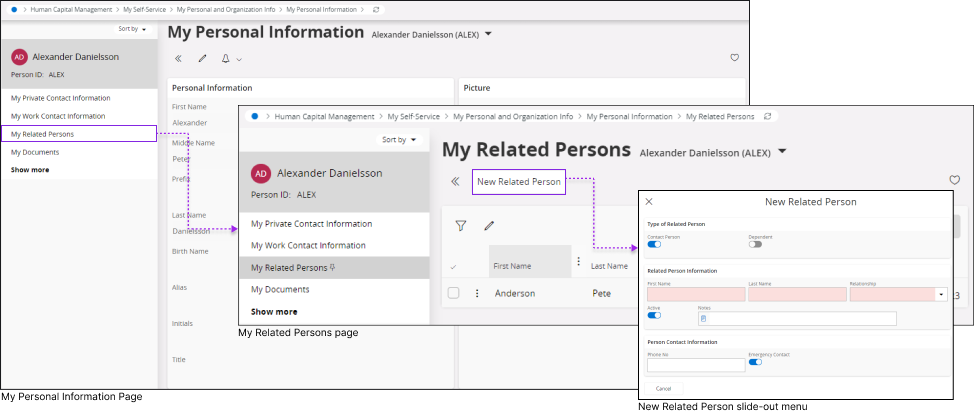
Task: Click the heart favorite icon on My Related Persons
Action: (x=954, y=181)
